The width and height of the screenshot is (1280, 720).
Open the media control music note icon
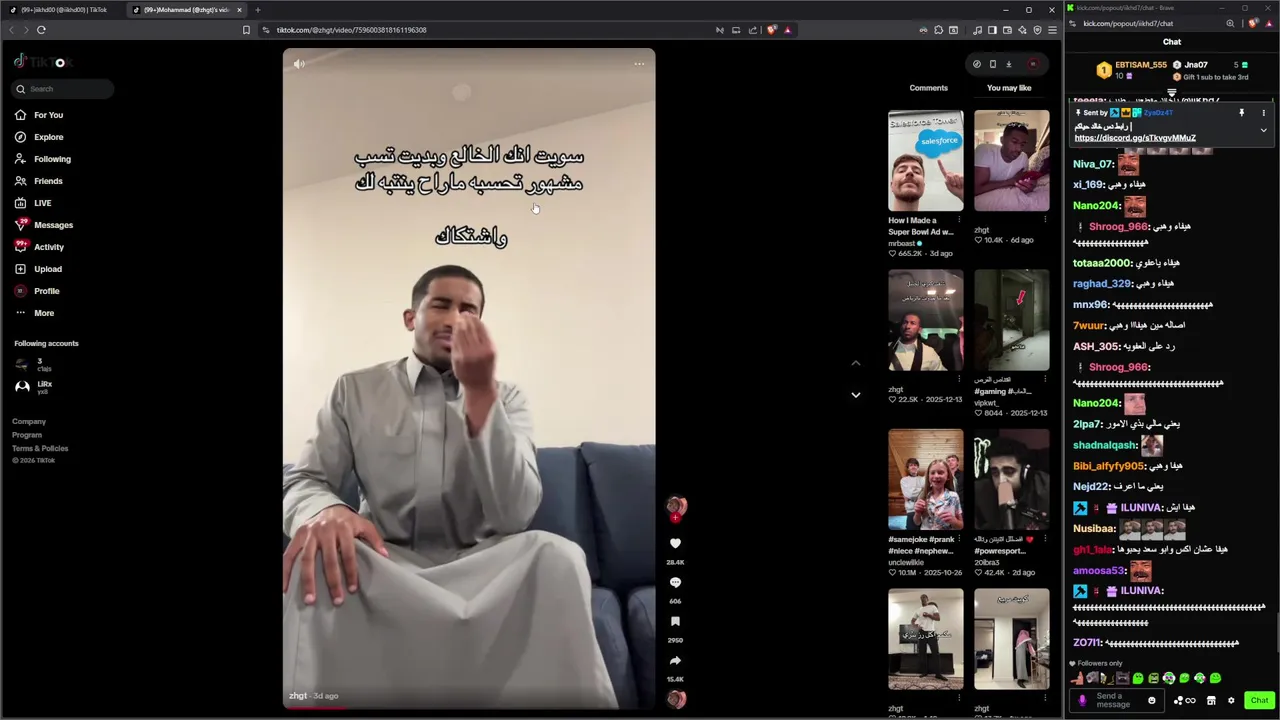click(x=977, y=30)
